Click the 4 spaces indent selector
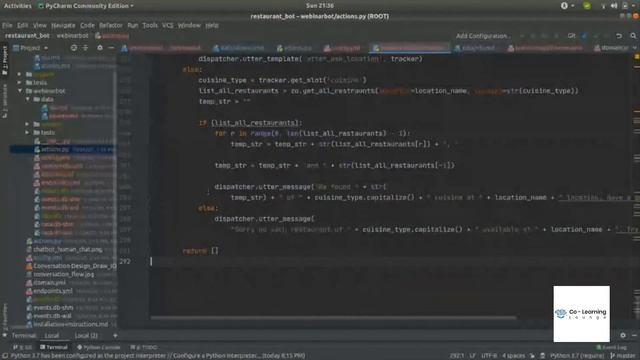640x360 pixels. click(513, 356)
